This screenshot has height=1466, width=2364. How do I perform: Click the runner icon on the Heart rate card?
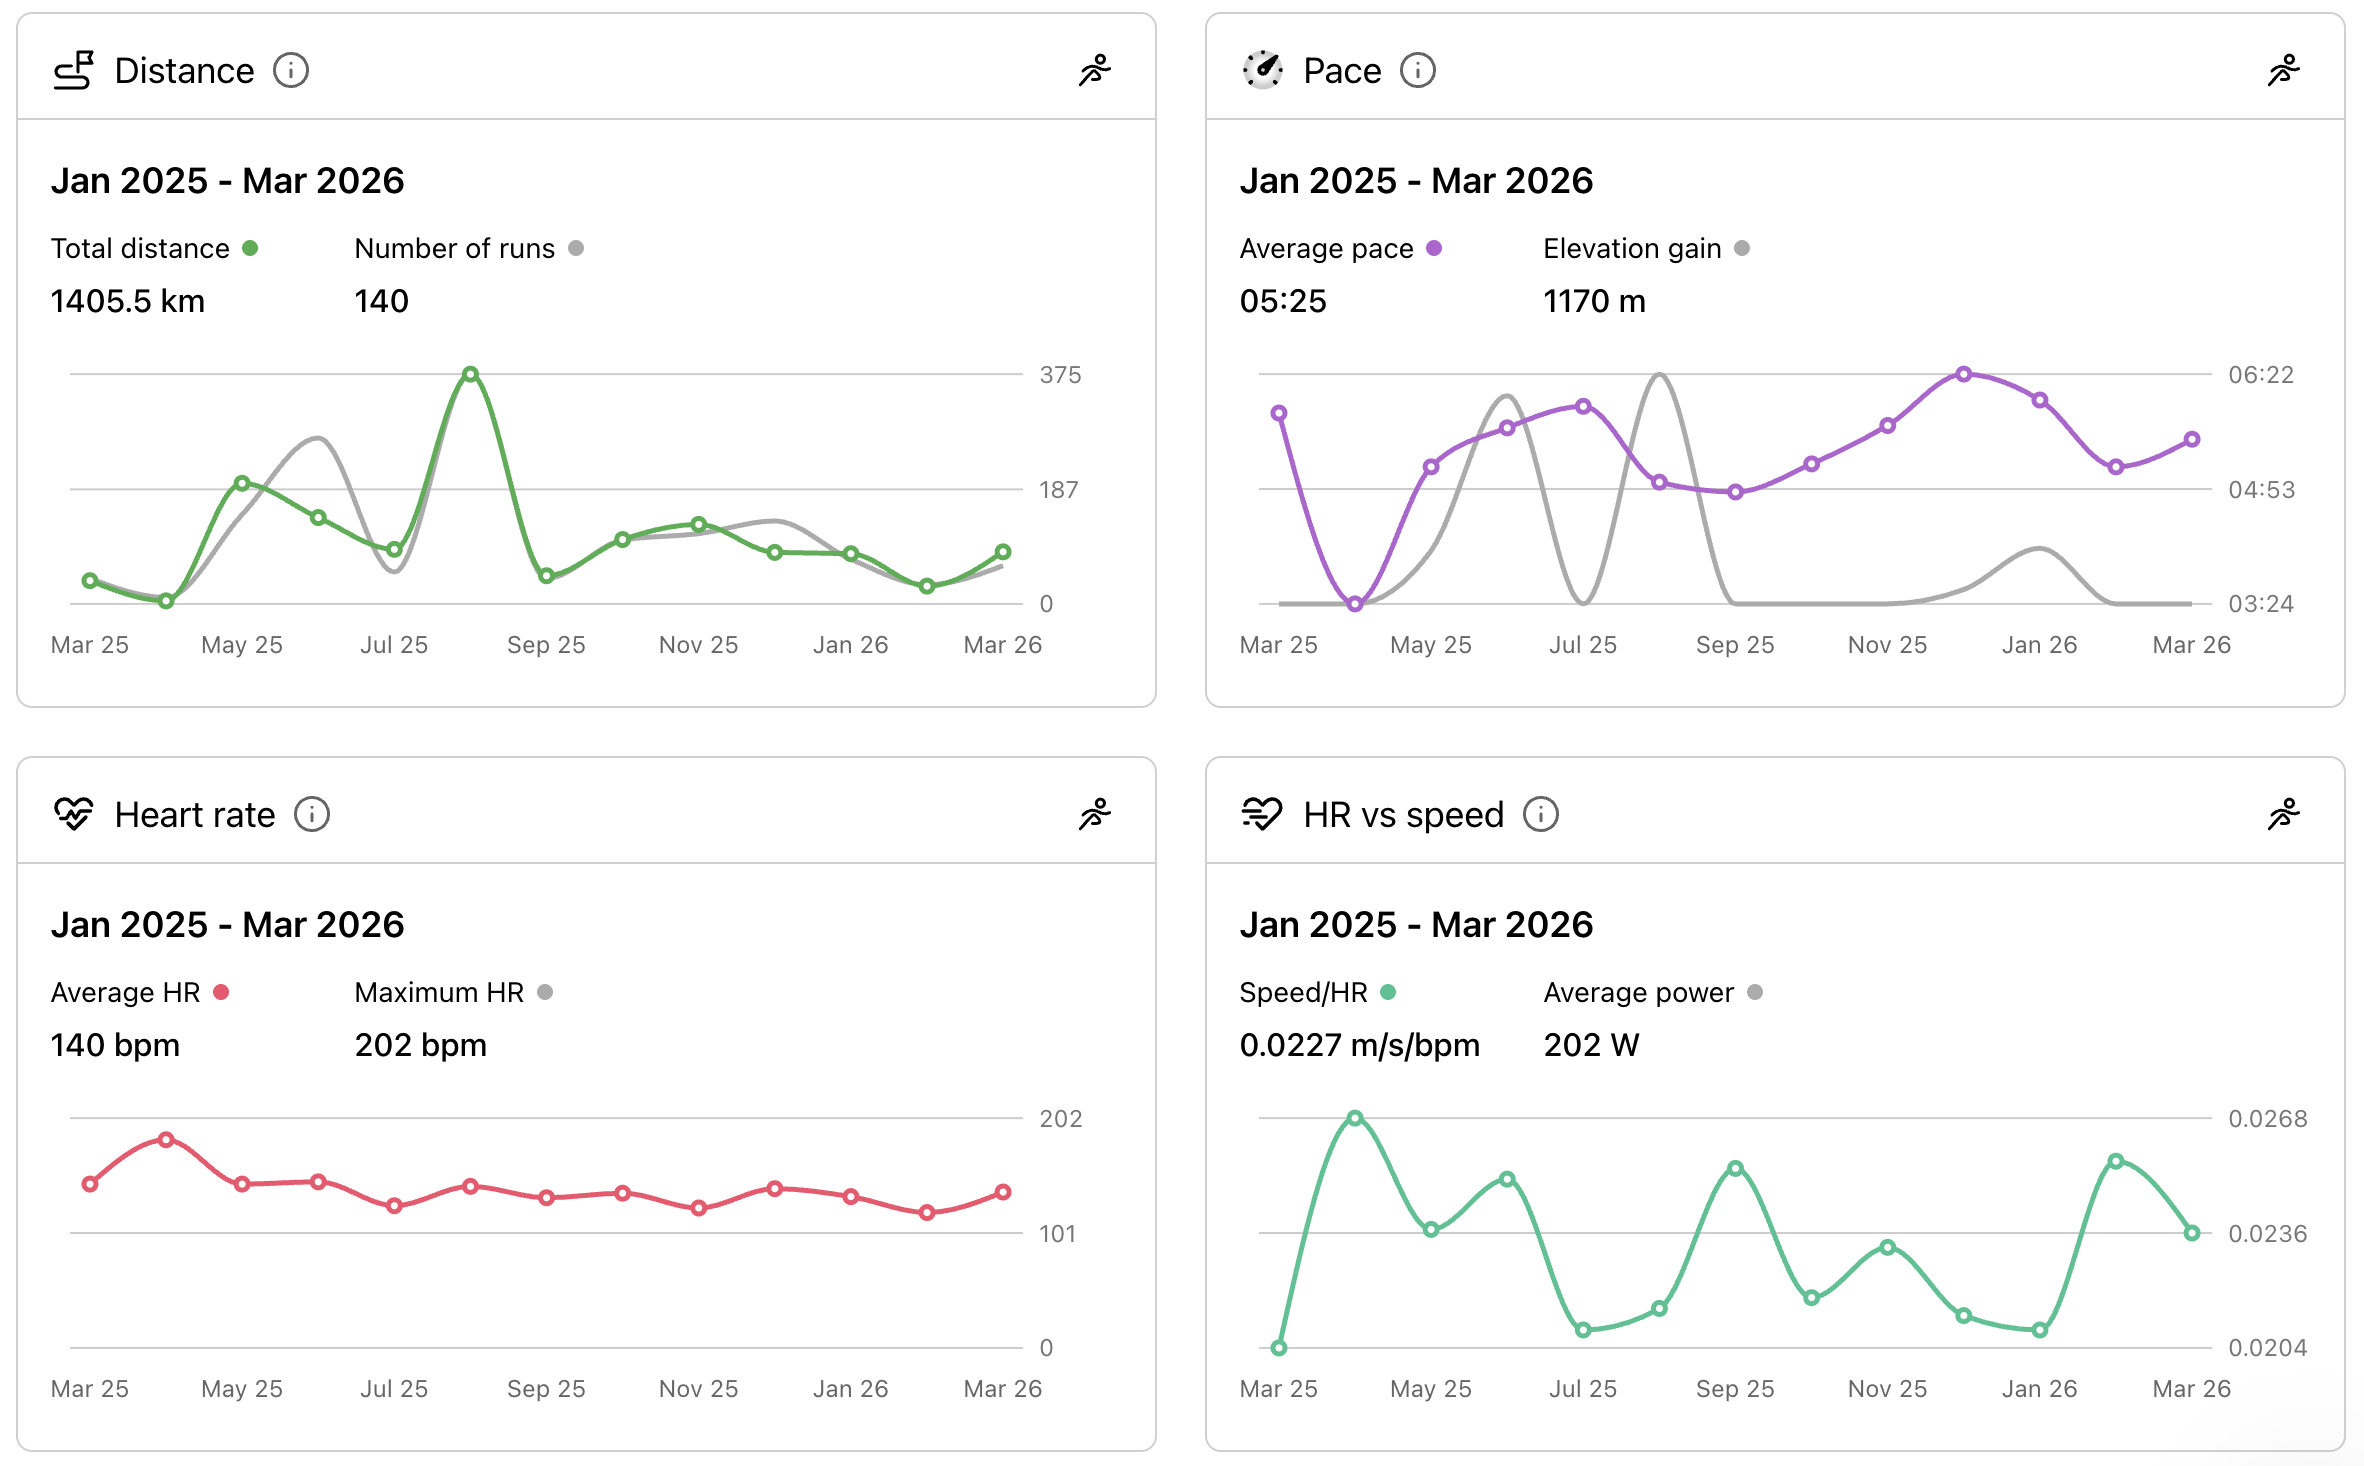(x=1095, y=813)
